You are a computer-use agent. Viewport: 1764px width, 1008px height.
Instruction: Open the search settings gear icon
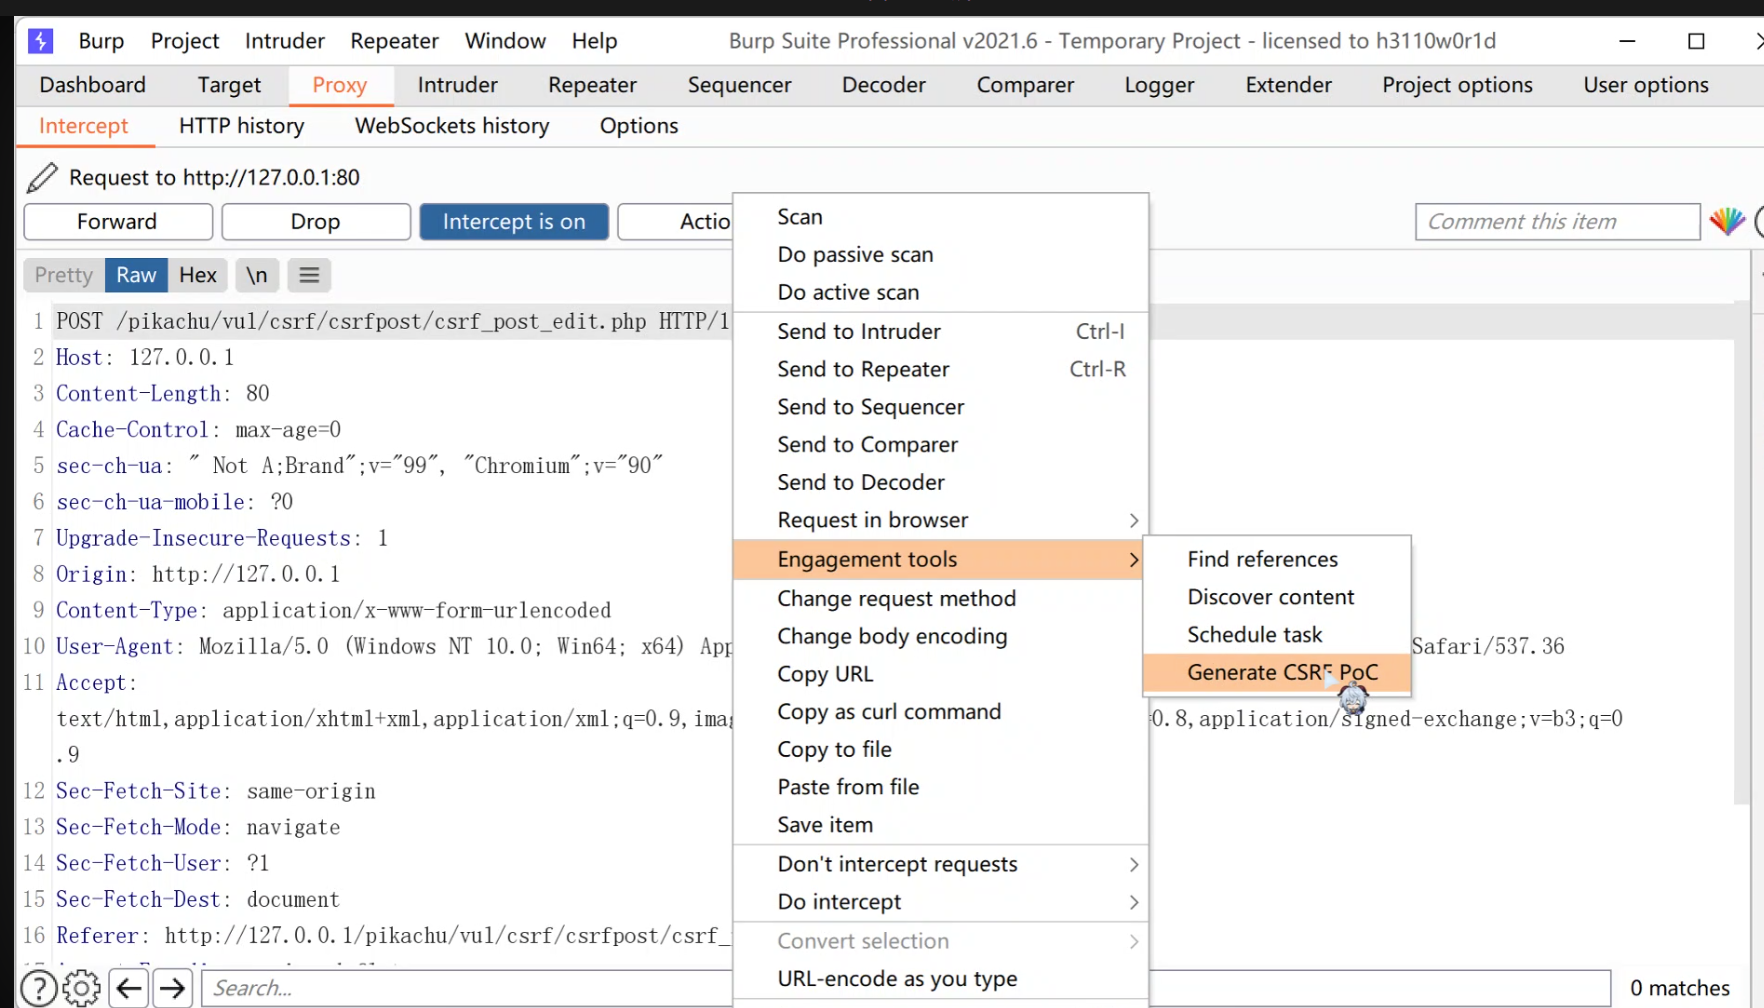click(82, 988)
